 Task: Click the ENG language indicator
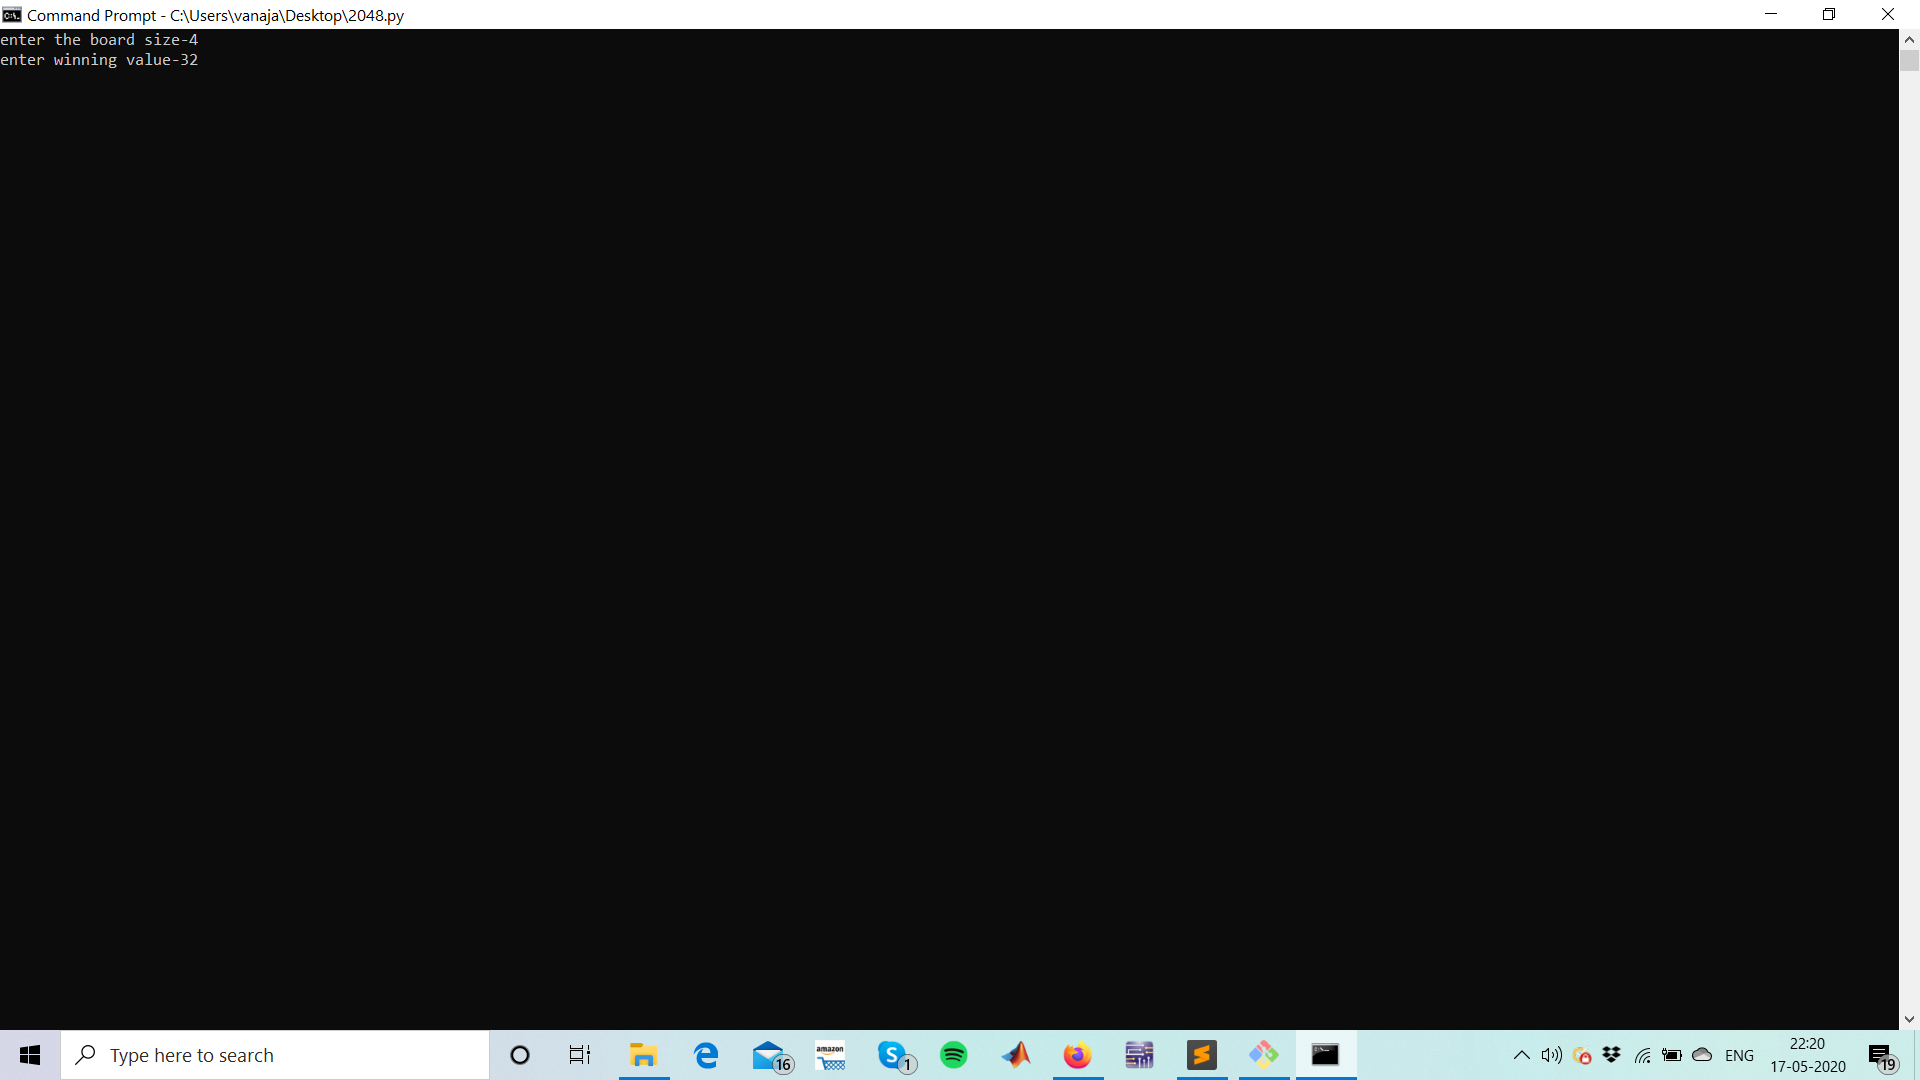[1739, 1055]
